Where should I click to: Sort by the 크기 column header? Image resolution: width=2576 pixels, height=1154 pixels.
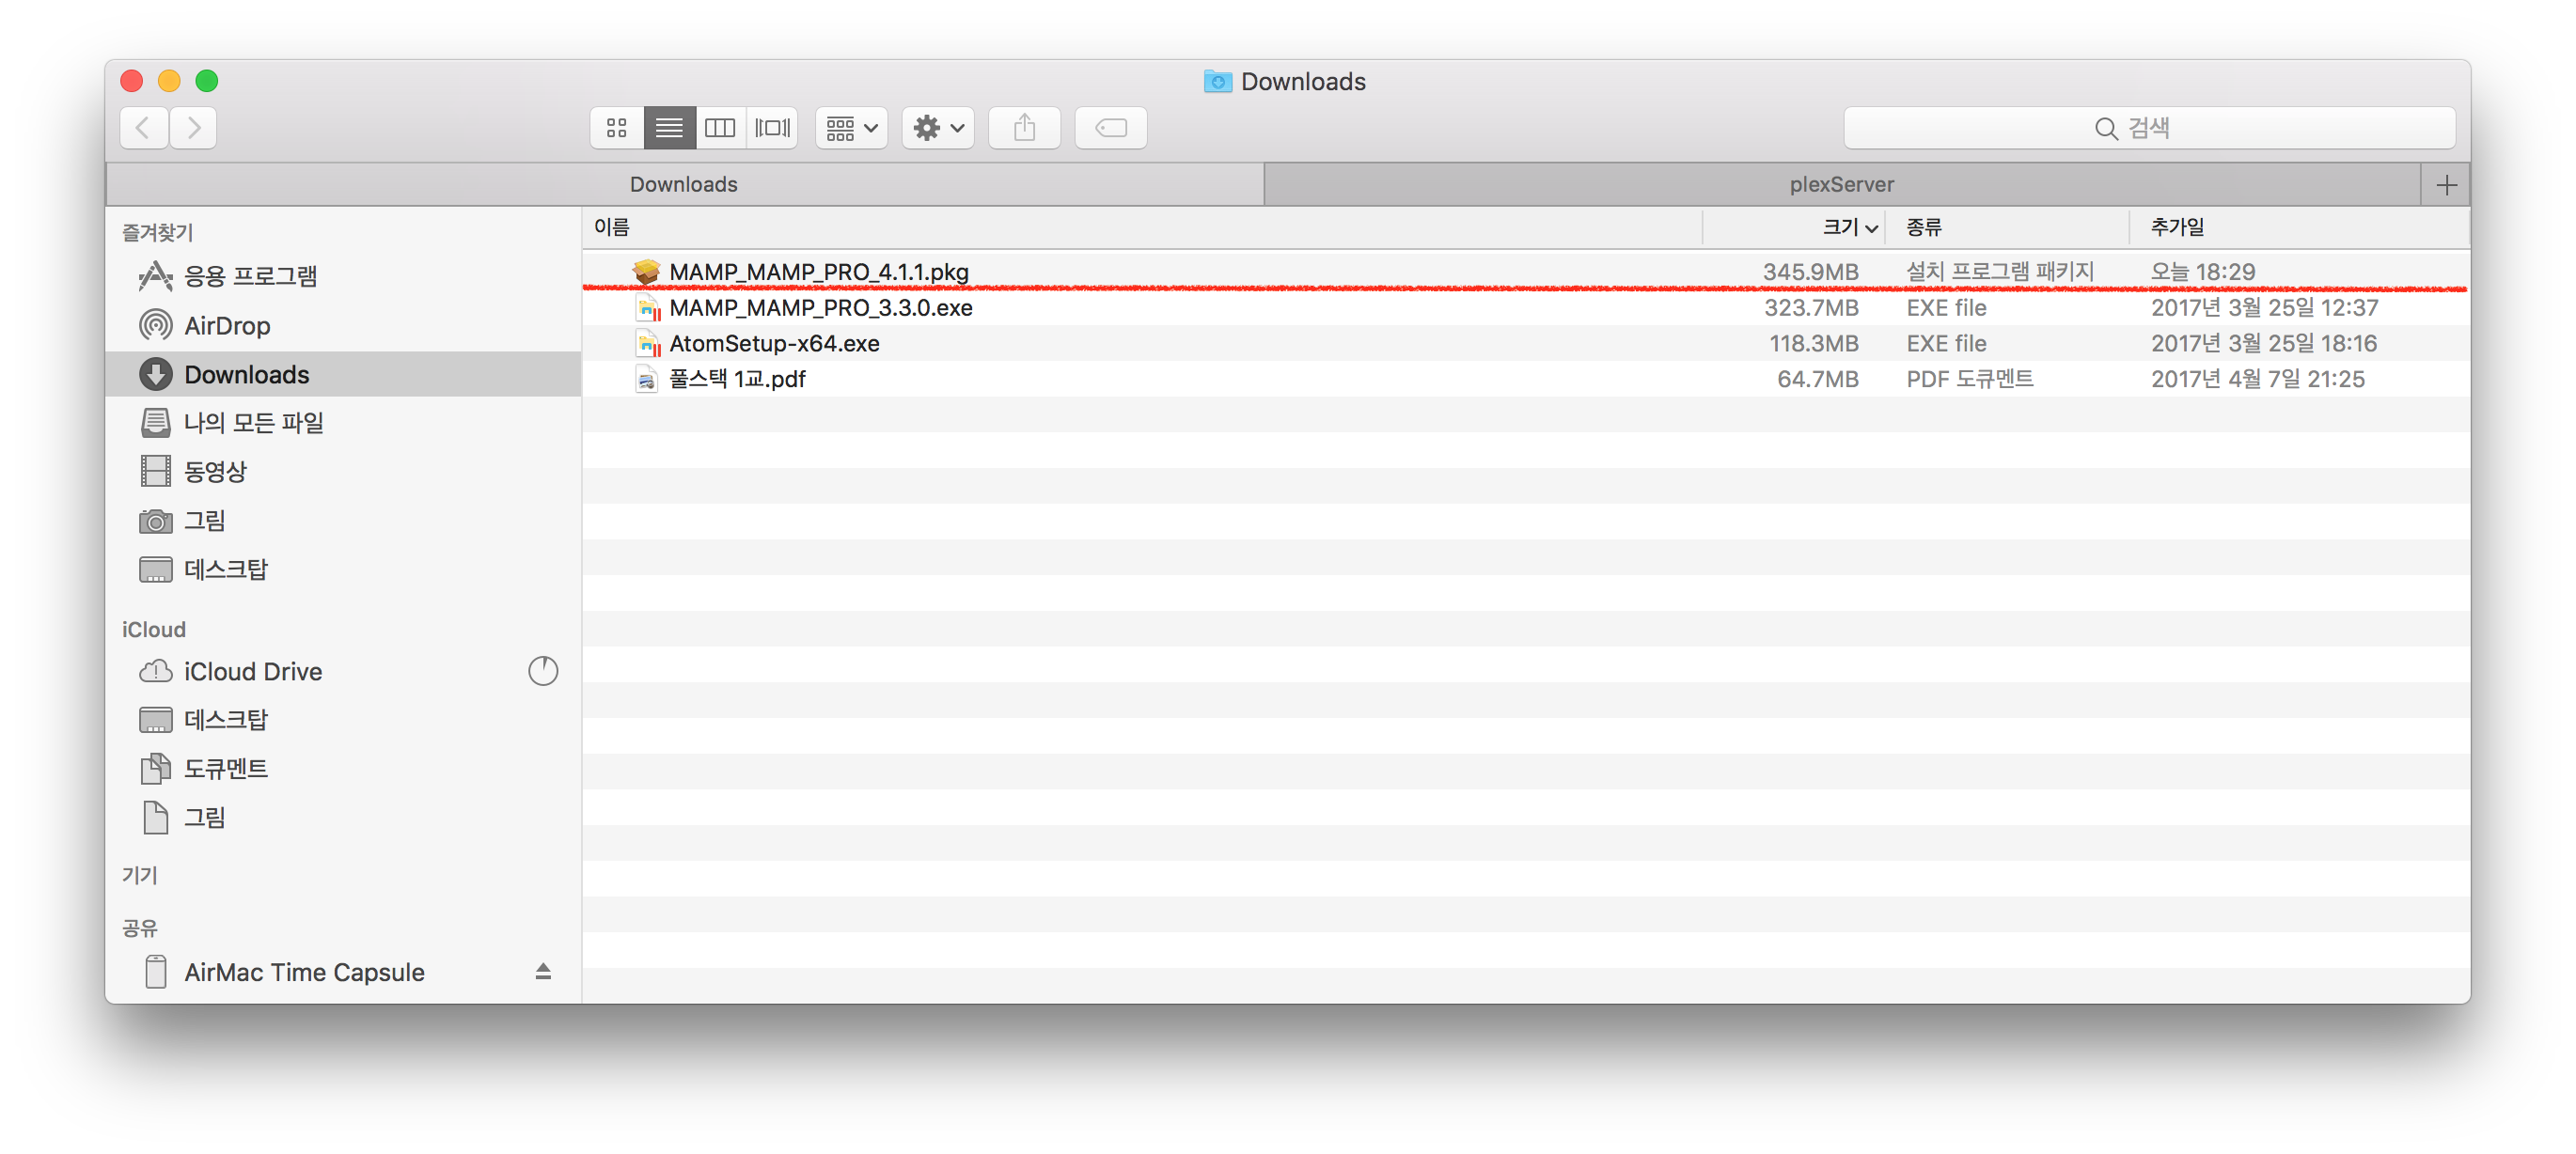tap(1794, 227)
